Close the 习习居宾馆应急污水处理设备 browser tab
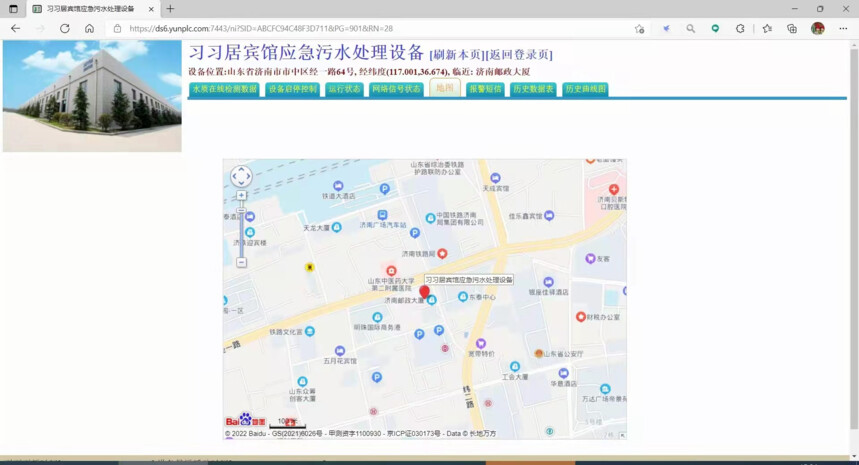Viewport: 859px width, 465px height. coord(151,9)
